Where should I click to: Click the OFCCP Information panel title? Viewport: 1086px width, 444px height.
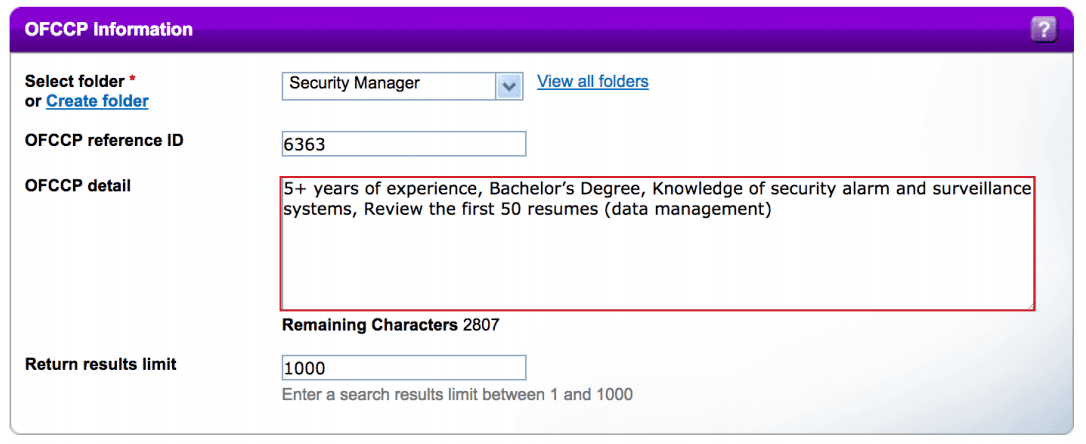(x=109, y=29)
